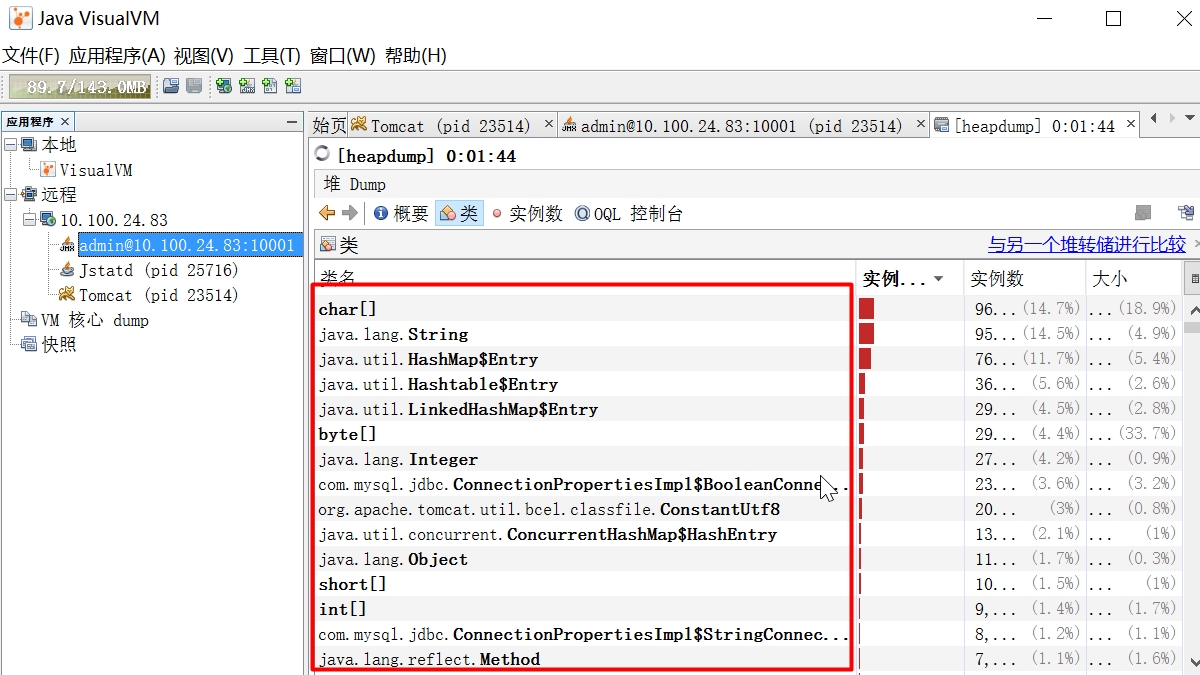Click the Load snapshot toolbar icon
This screenshot has width=1200, height=675.
coord(171,87)
